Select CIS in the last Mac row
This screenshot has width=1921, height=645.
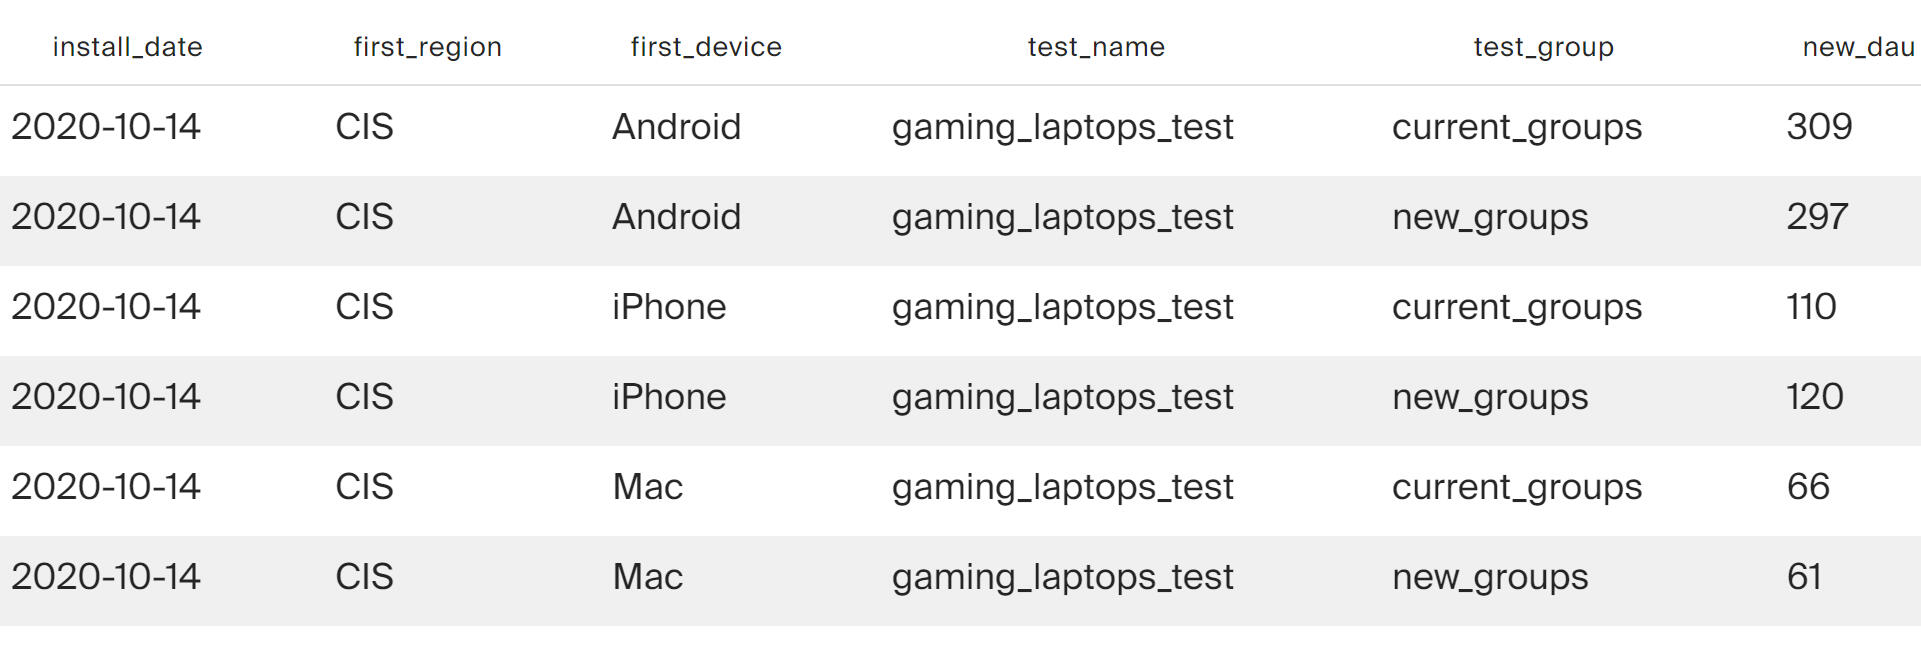point(364,577)
